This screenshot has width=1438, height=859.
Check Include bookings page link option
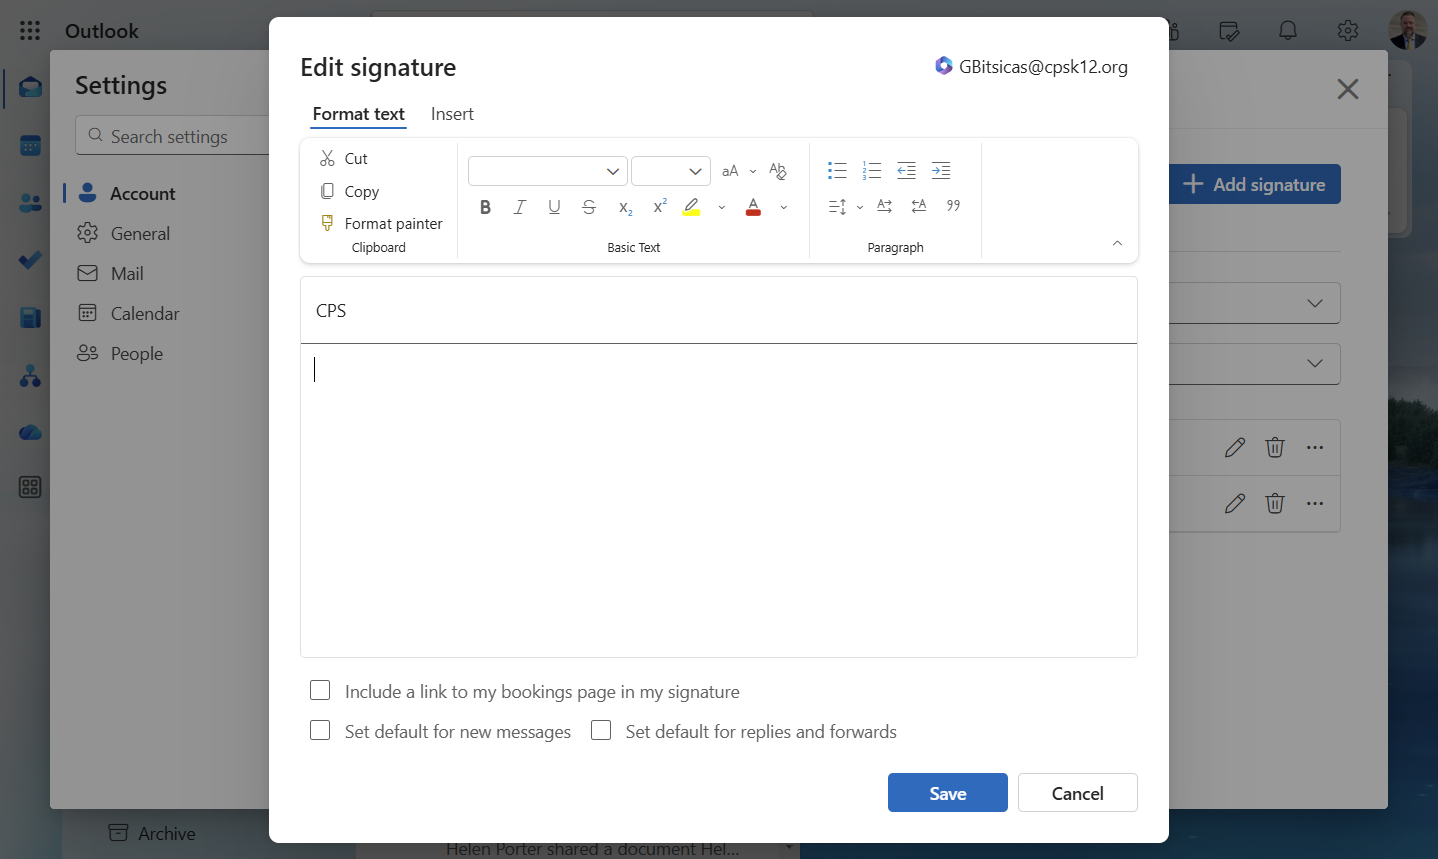click(320, 690)
